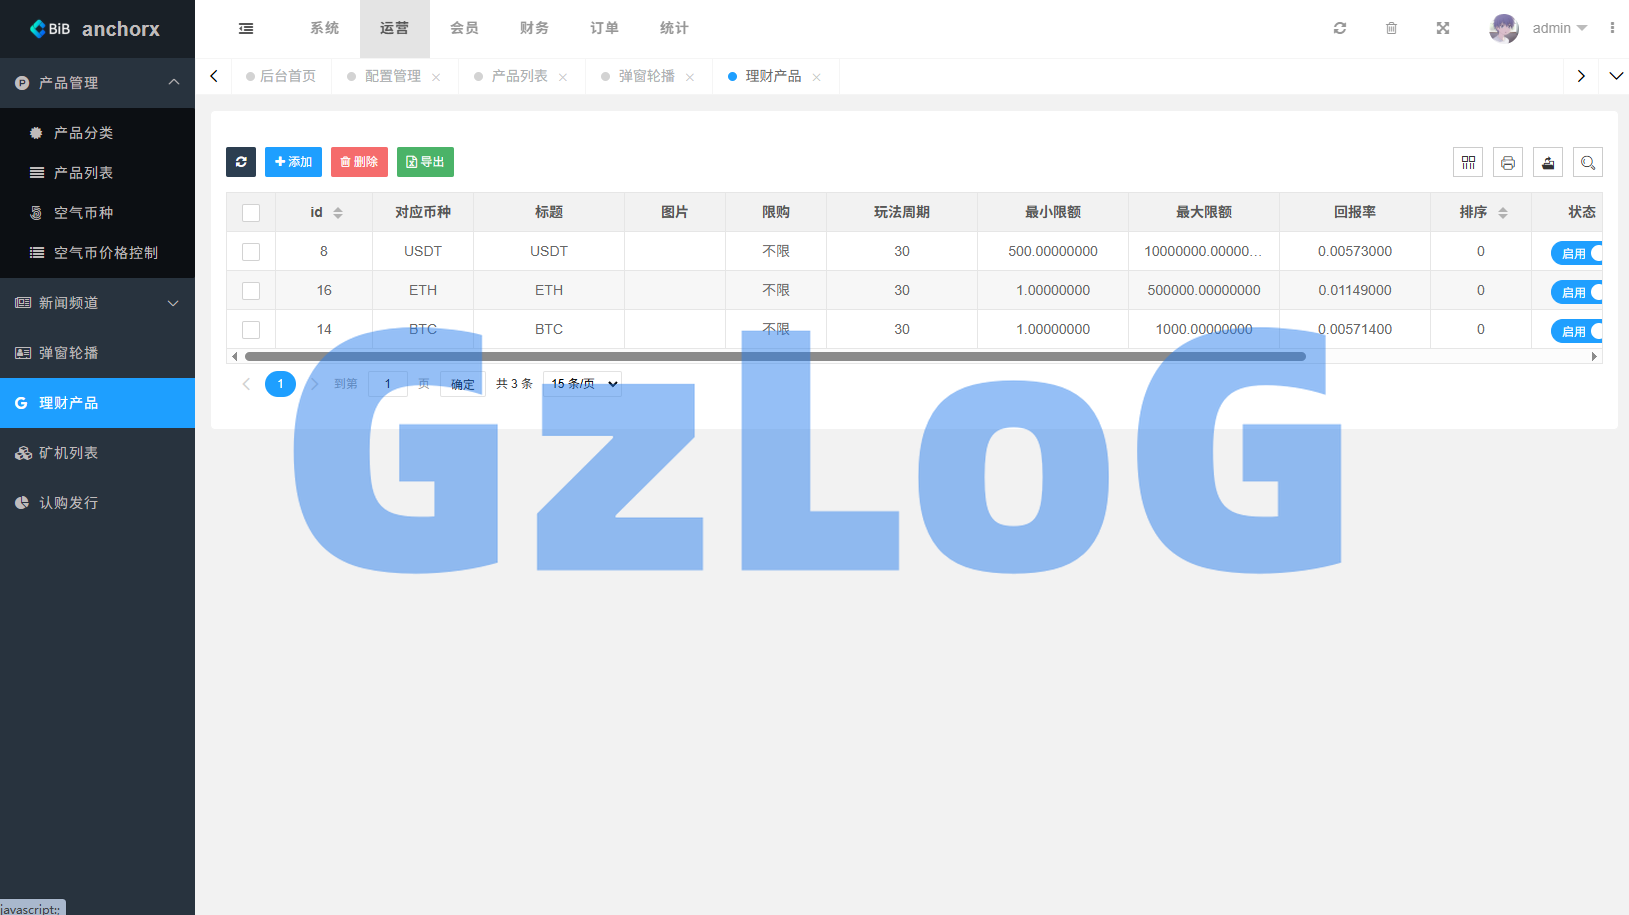Expand the 新闻频道 sidebar menu

click(97, 303)
